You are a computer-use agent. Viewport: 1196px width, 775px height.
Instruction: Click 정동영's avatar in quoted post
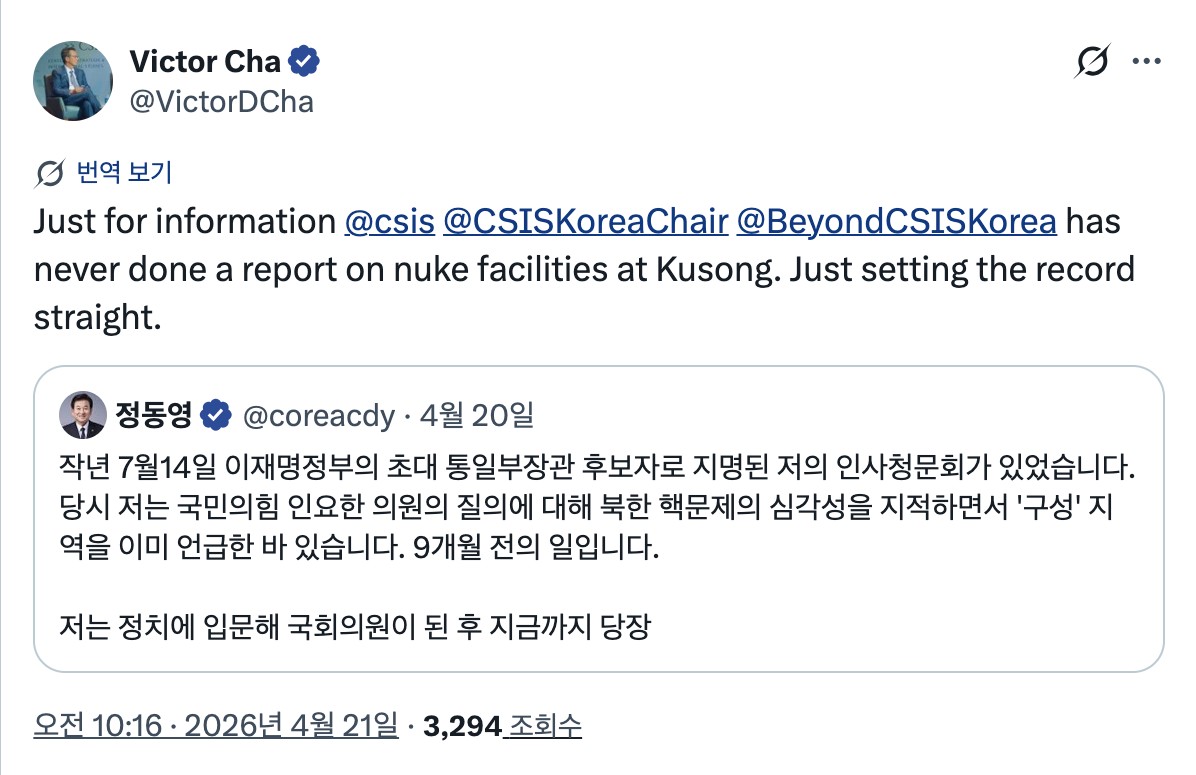click(83, 414)
